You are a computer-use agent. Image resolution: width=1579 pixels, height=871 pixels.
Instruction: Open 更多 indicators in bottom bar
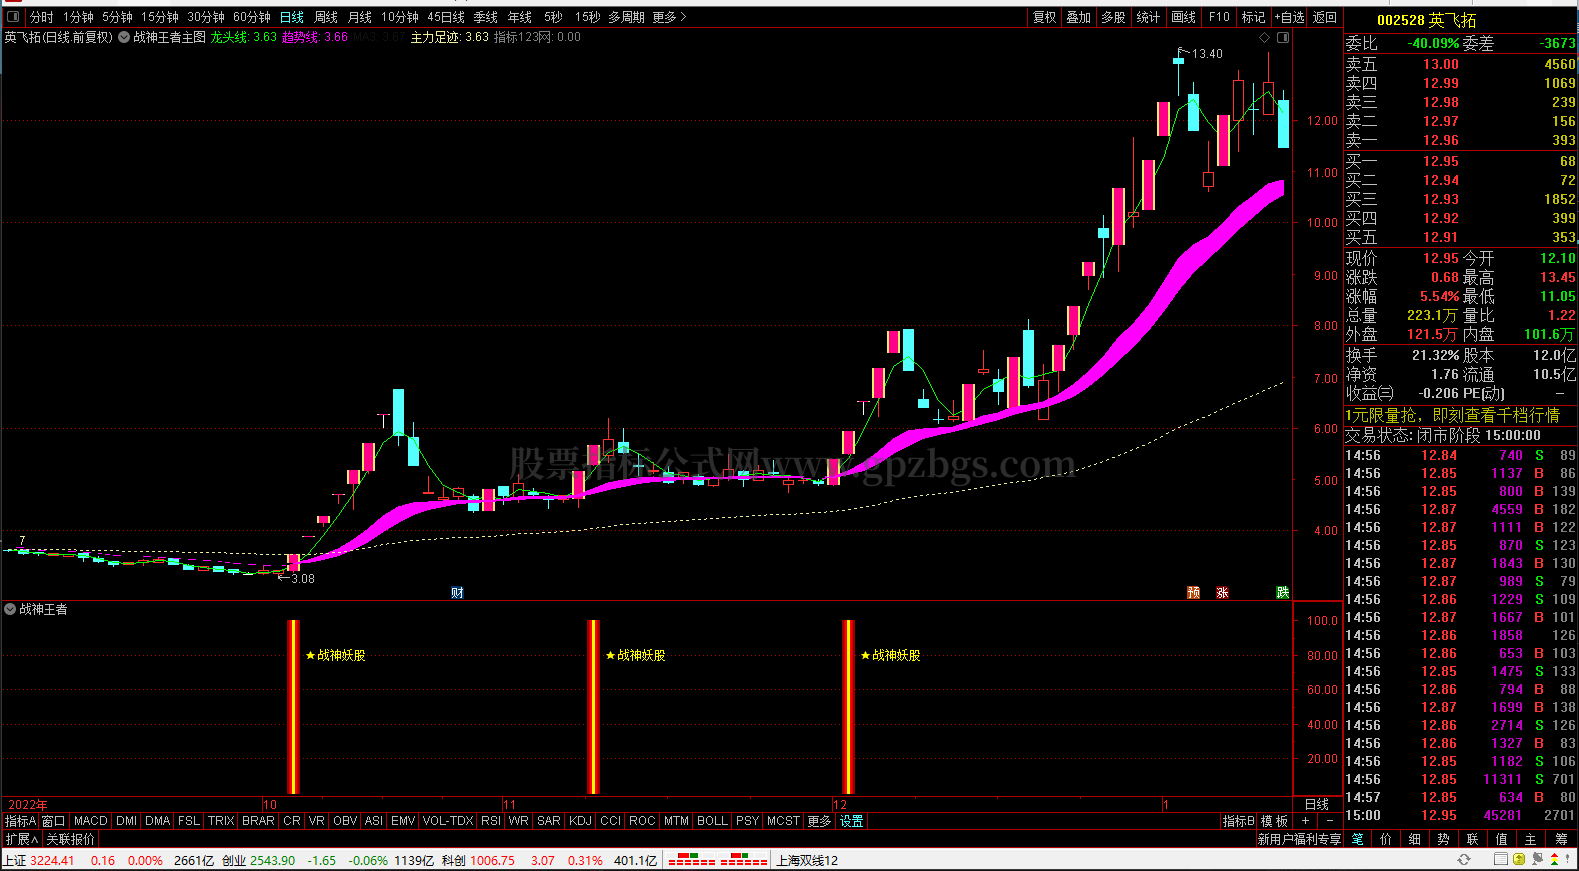pyautogui.click(x=820, y=821)
